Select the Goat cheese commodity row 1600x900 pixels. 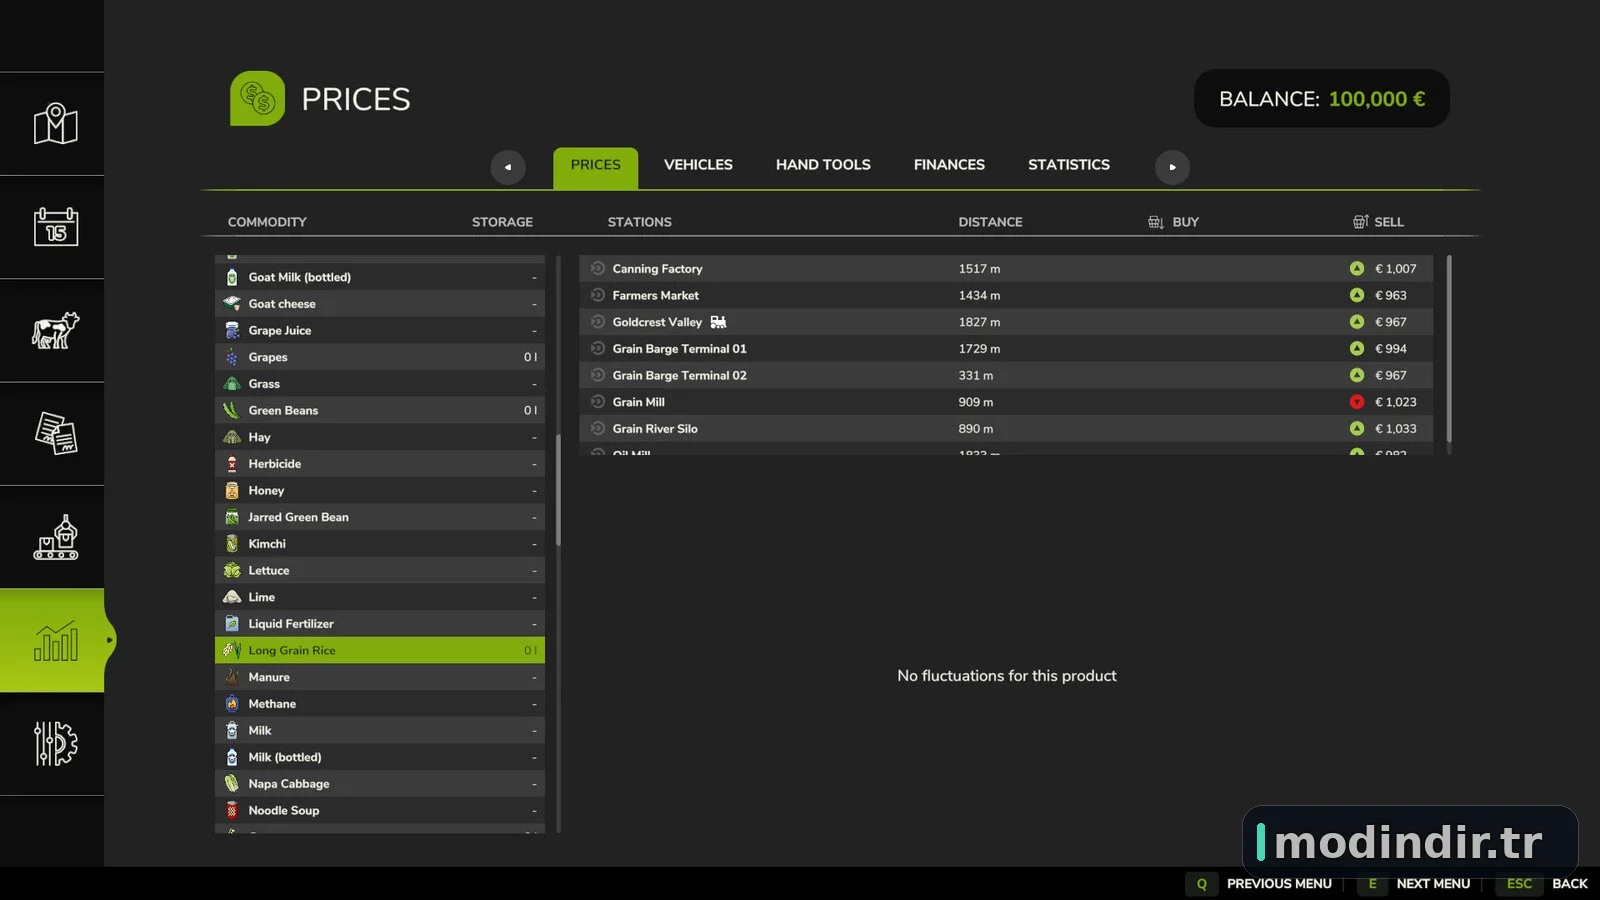[x=380, y=304]
